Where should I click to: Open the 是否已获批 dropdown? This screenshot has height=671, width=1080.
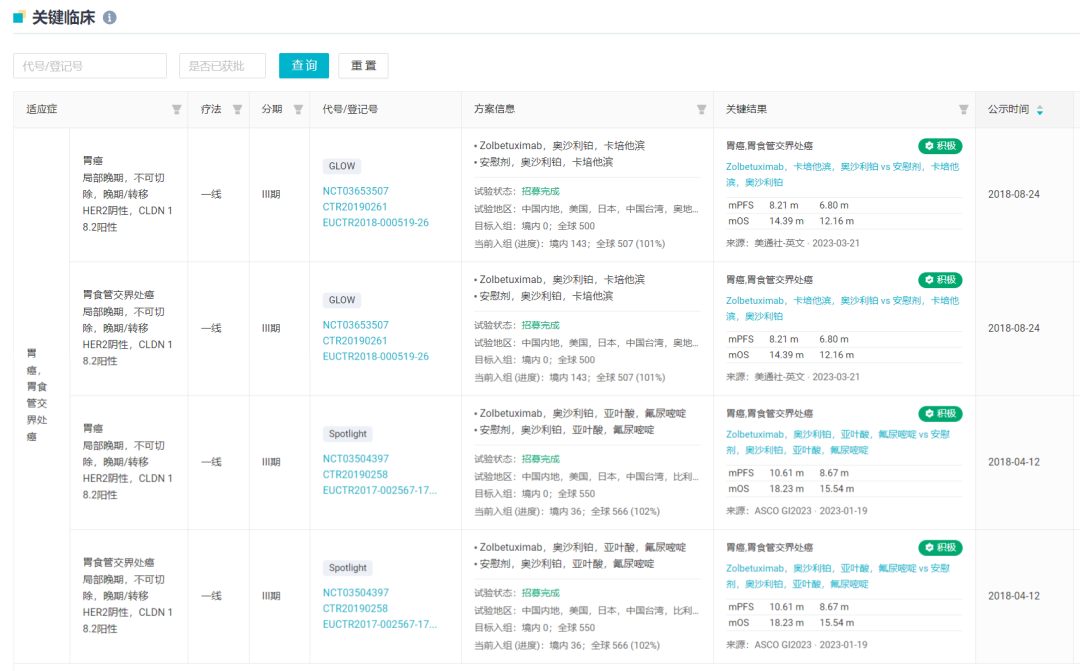pyautogui.click(x=222, y=66)
